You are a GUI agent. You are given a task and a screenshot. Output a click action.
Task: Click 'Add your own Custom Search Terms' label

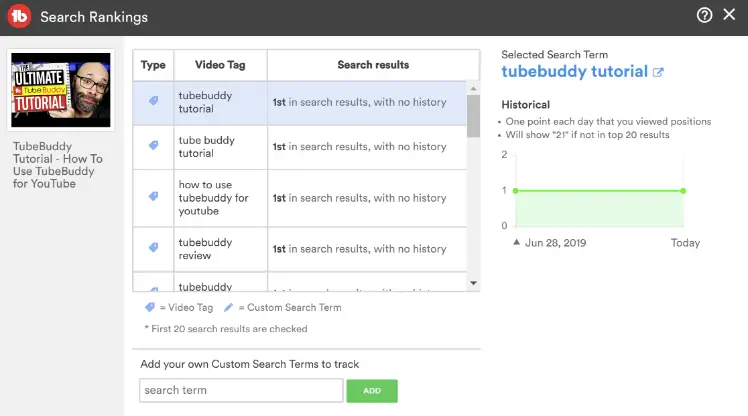click(249, 364)
